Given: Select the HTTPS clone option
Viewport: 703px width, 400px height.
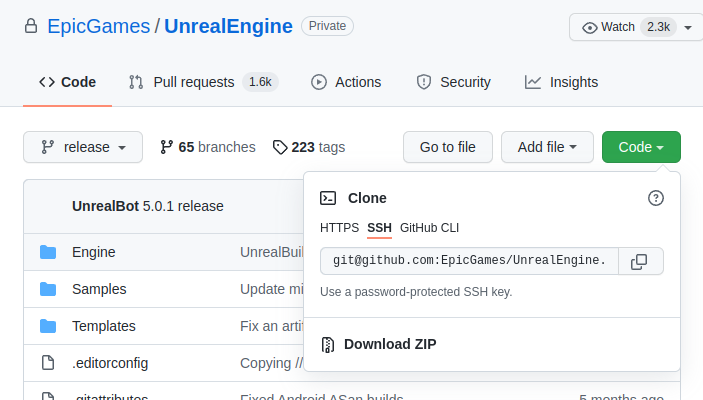Looking at the screenshot, I should coord(339,228).
